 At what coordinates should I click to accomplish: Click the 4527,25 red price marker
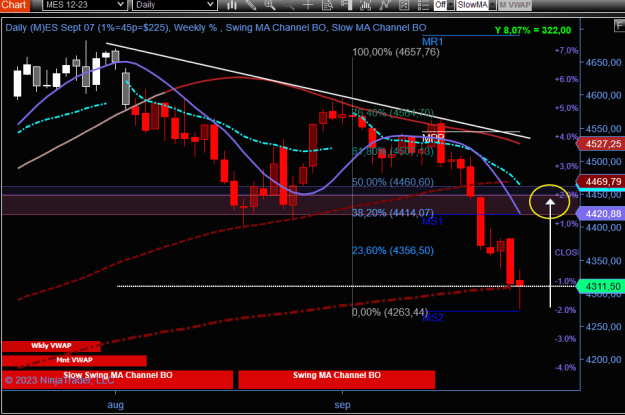(601, 144)
